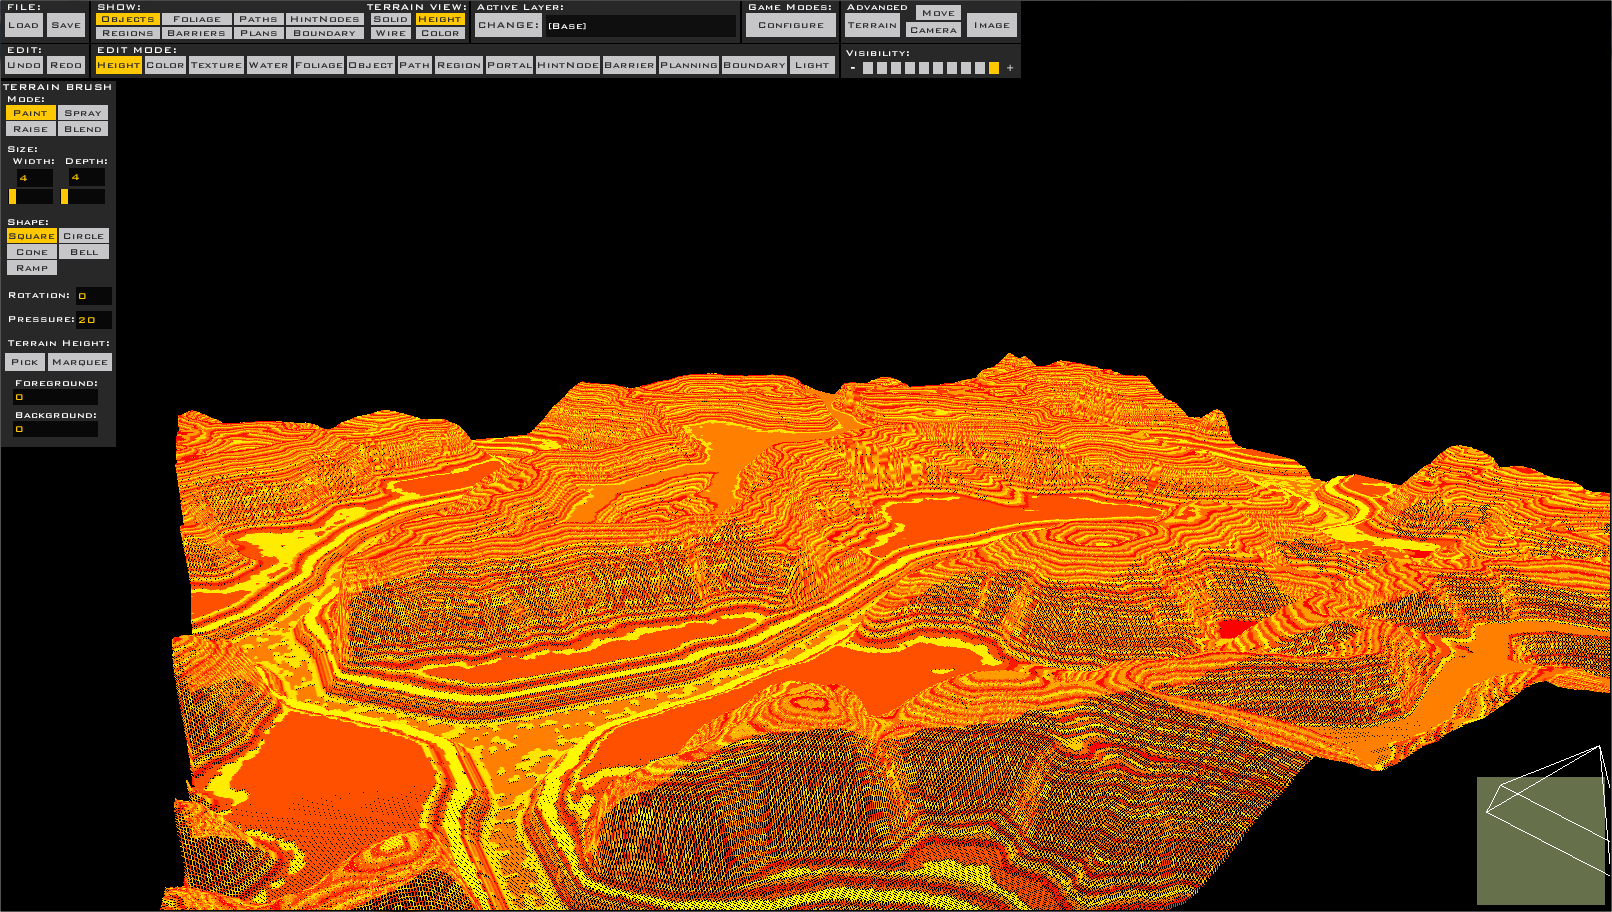Redo the last edit

tap(66, 65)
